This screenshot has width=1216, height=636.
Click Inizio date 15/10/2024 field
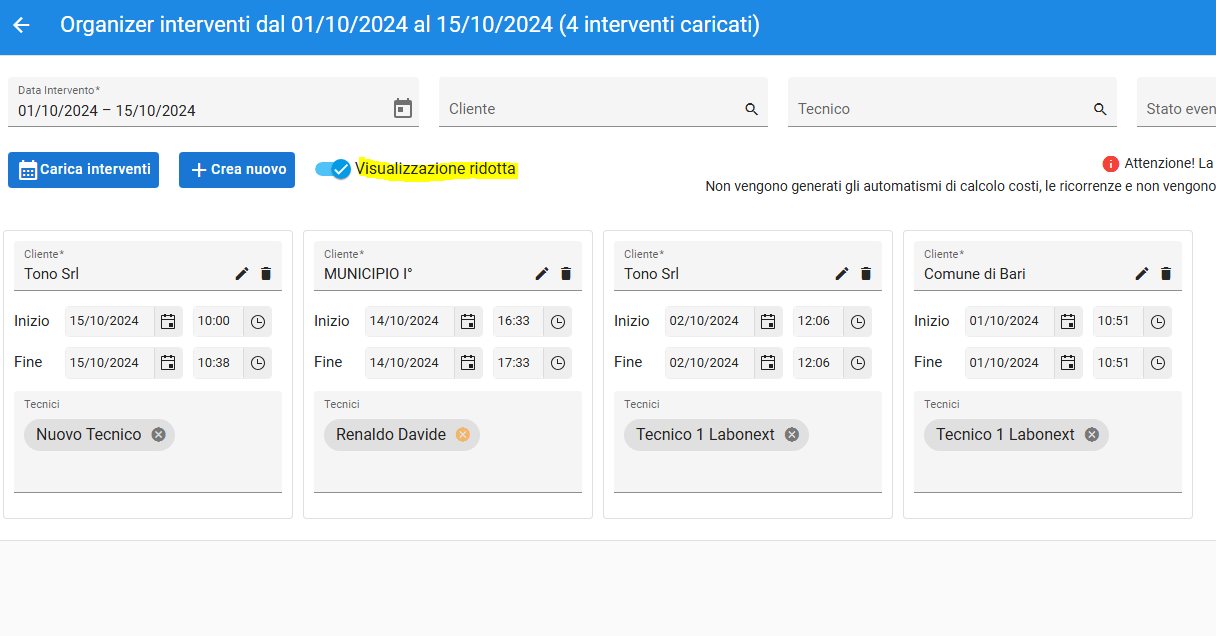[x=109, y=321]
